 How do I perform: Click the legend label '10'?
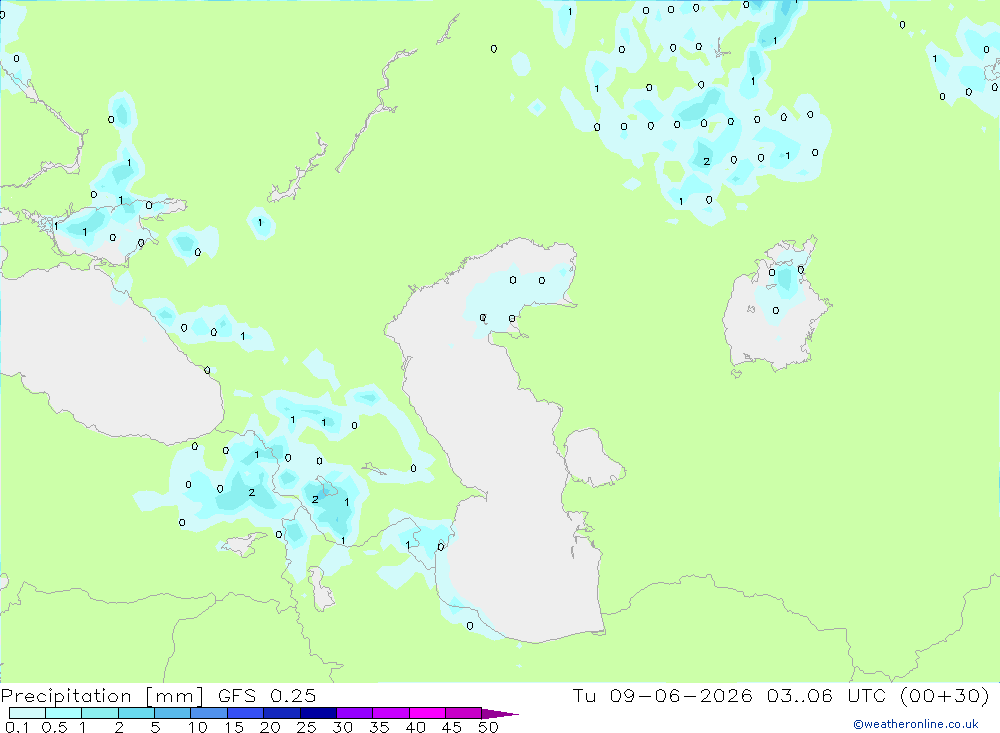coord(198,727)
